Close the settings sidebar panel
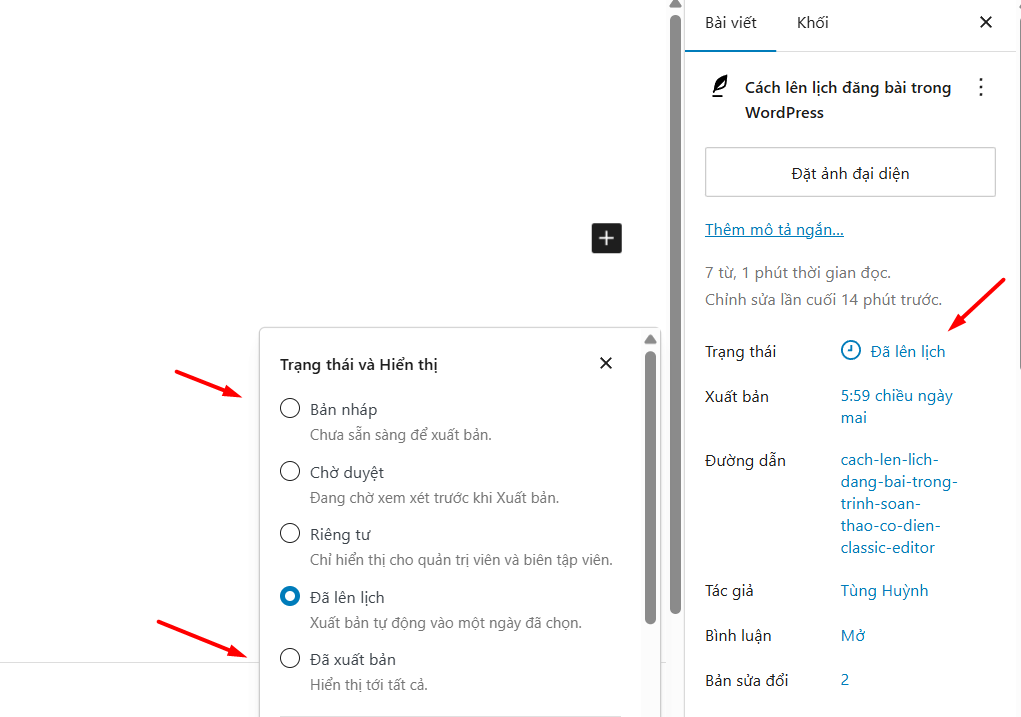 (x=986, y=23)
